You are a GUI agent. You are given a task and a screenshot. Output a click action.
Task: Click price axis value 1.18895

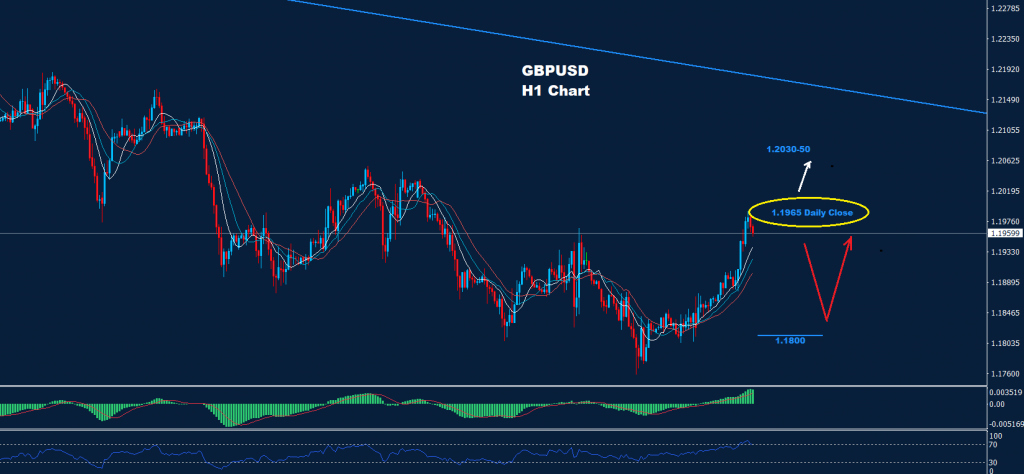1005,283
